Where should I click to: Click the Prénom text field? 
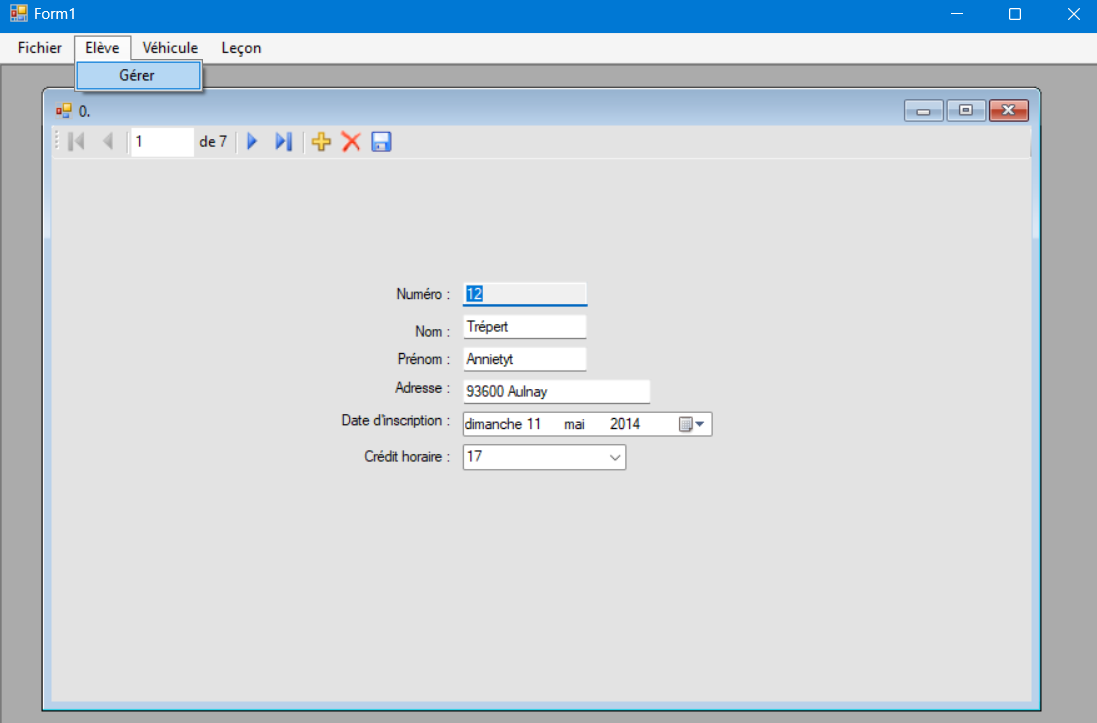524,359
